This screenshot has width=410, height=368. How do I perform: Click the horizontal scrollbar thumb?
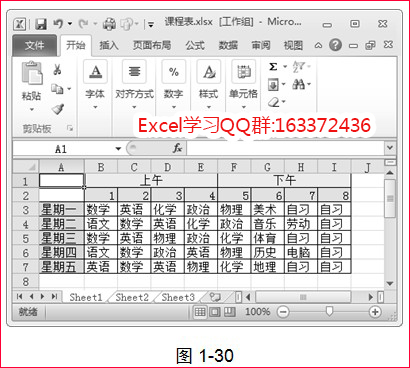(303, 297)
